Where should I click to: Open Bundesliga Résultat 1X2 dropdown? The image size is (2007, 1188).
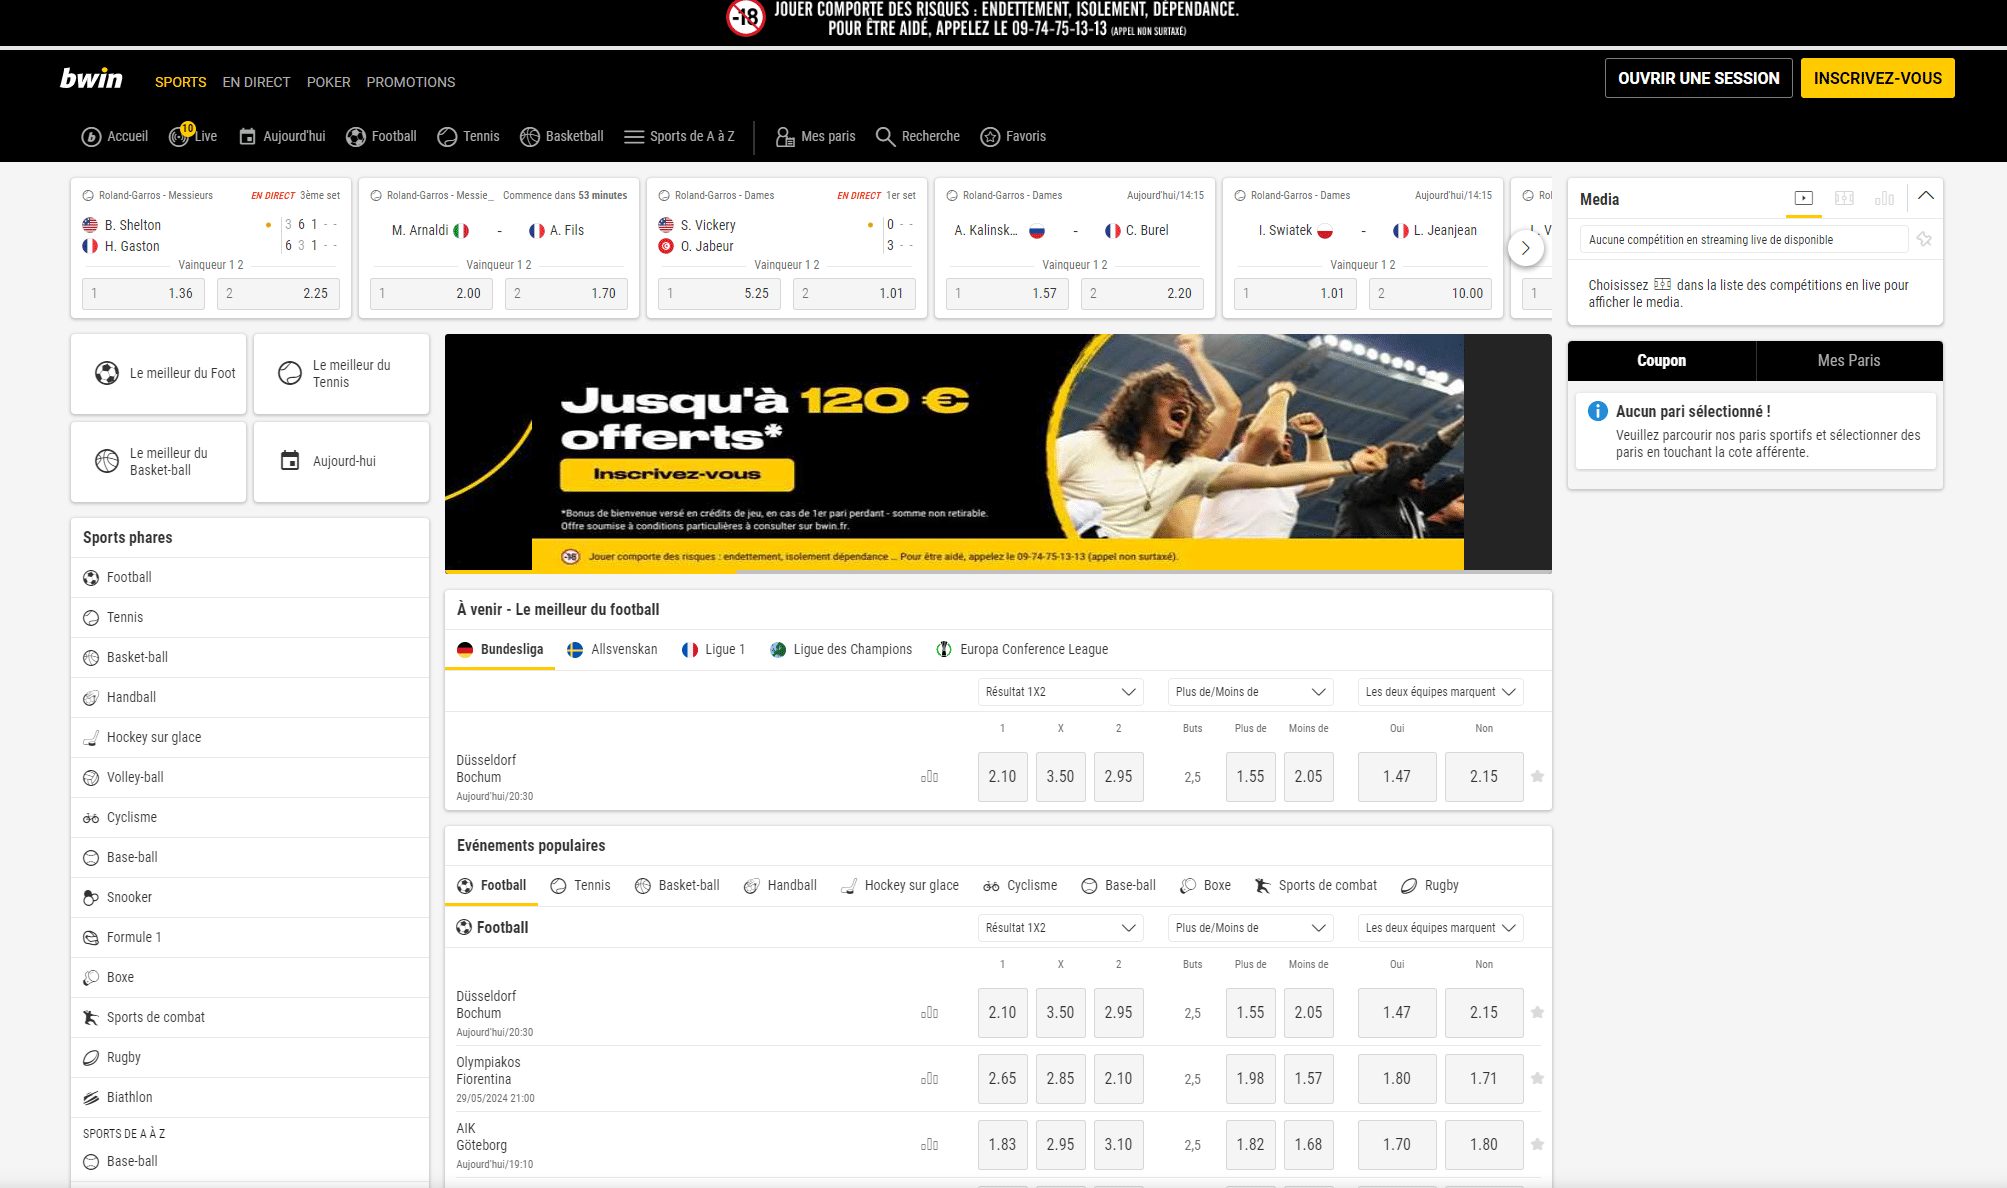click(1060, 692)
